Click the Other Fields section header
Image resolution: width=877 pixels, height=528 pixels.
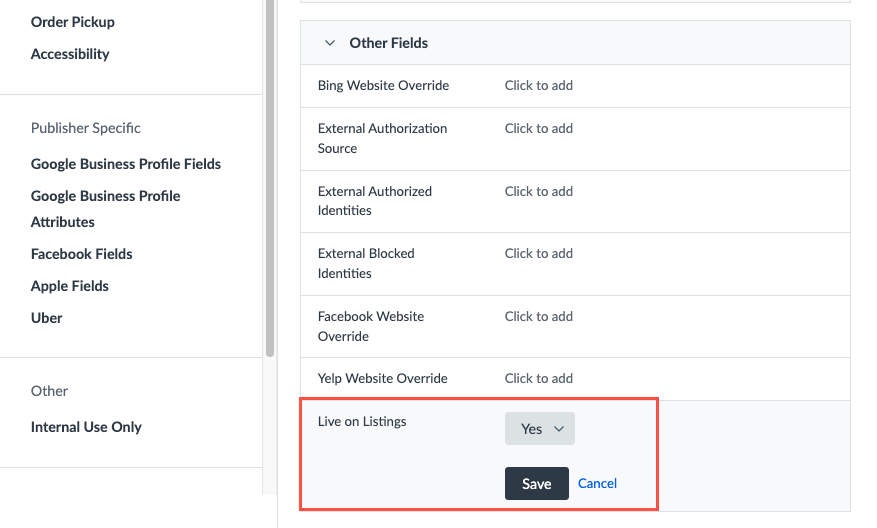click(389, 43)
